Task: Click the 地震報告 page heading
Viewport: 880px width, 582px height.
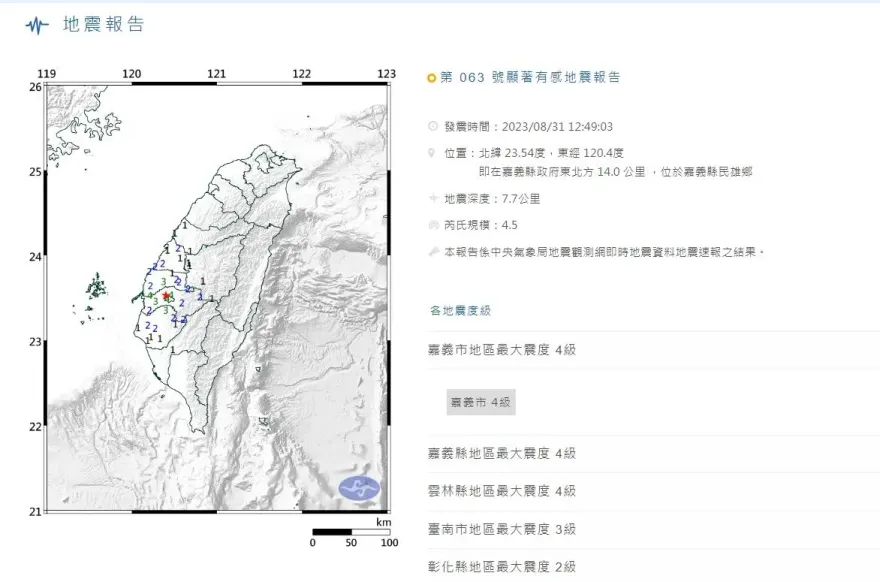Action: tap(104, 25)
